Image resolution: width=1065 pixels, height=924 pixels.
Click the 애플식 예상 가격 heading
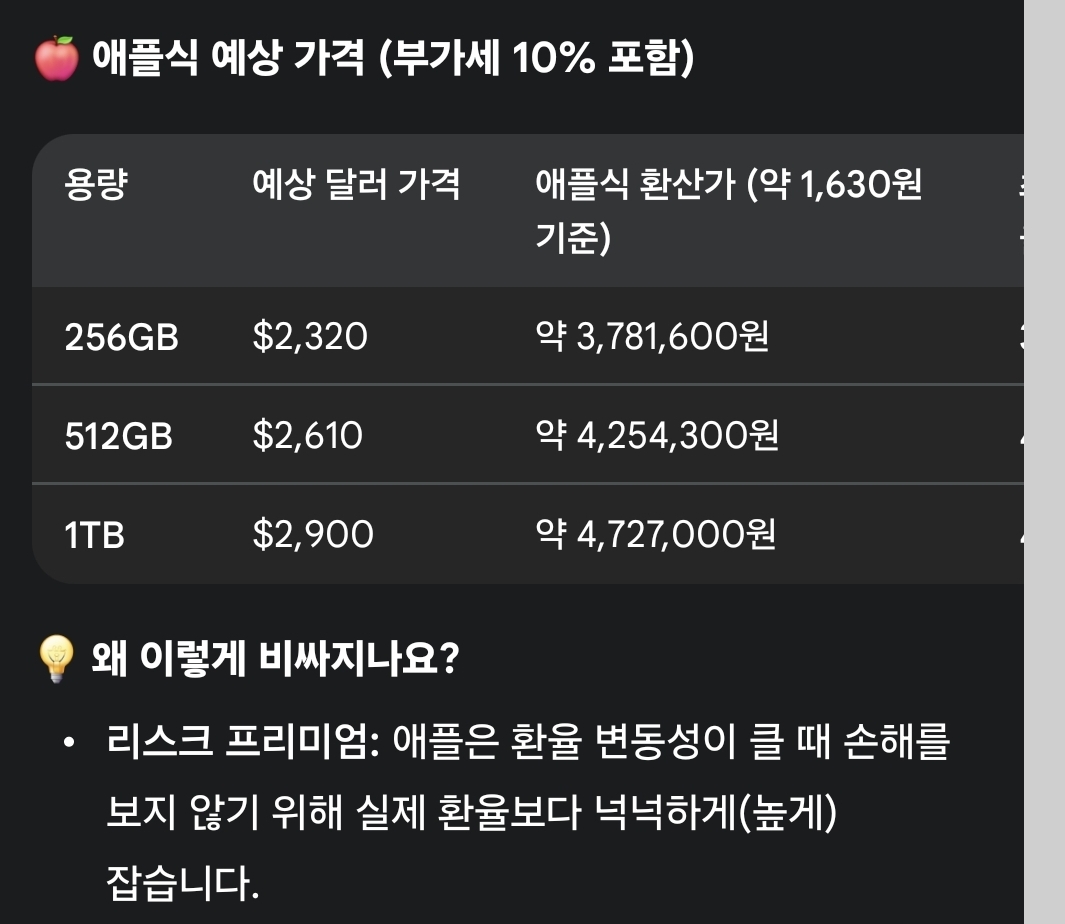(392, 60)
